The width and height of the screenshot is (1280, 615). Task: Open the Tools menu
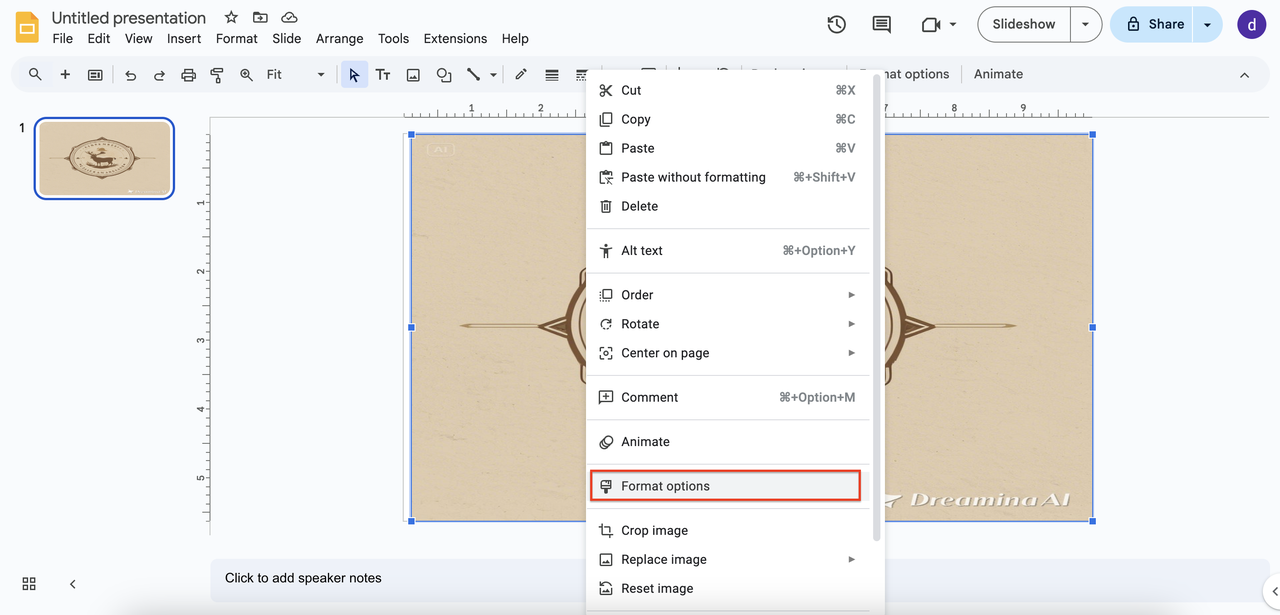coord(393,38)
